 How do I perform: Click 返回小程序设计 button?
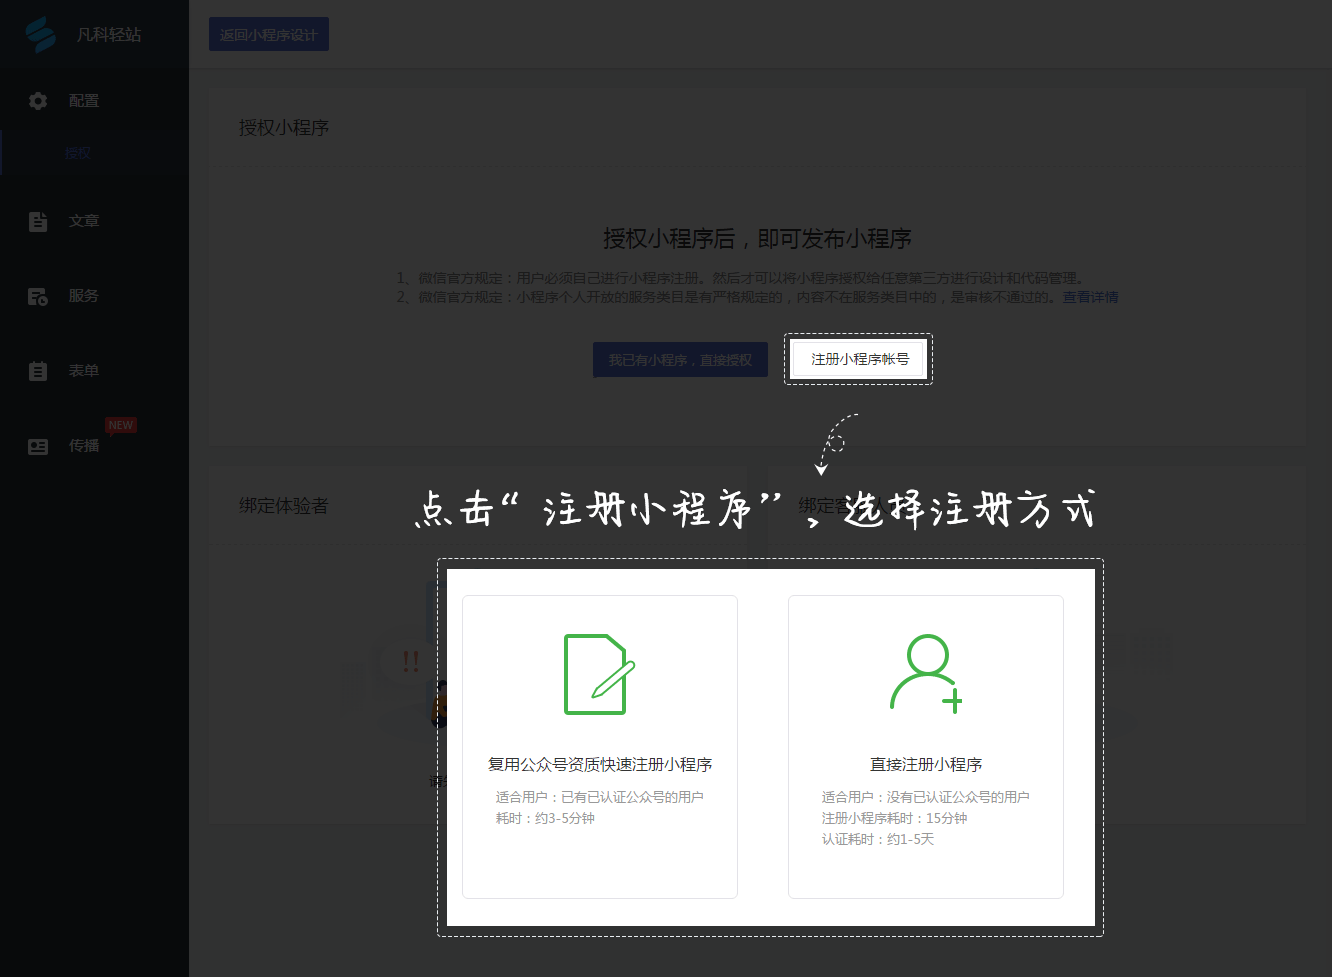coord(269,35)
